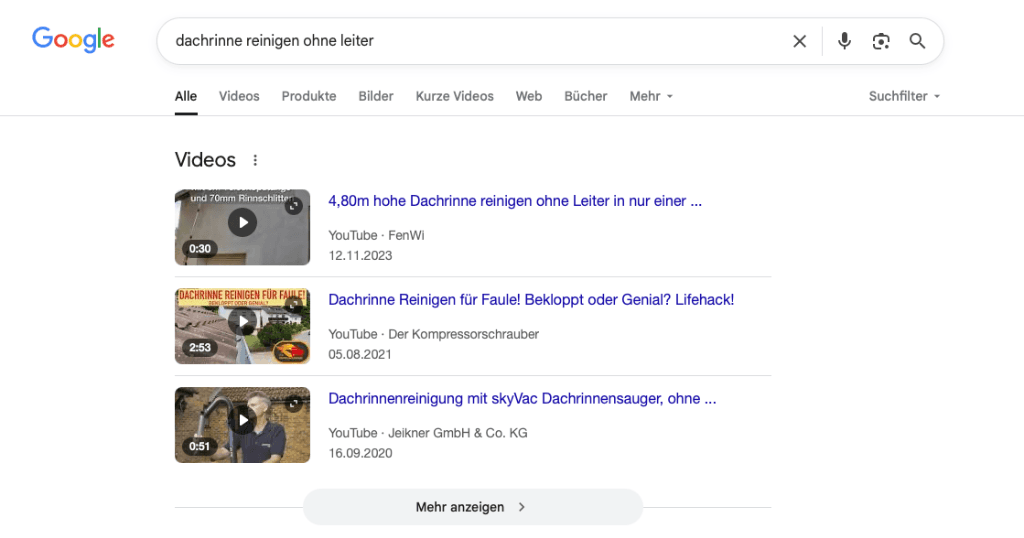This screenshot has width=1024, height=538.
Task: Clear the search query with X icon
Action: (x=799, y=41)
